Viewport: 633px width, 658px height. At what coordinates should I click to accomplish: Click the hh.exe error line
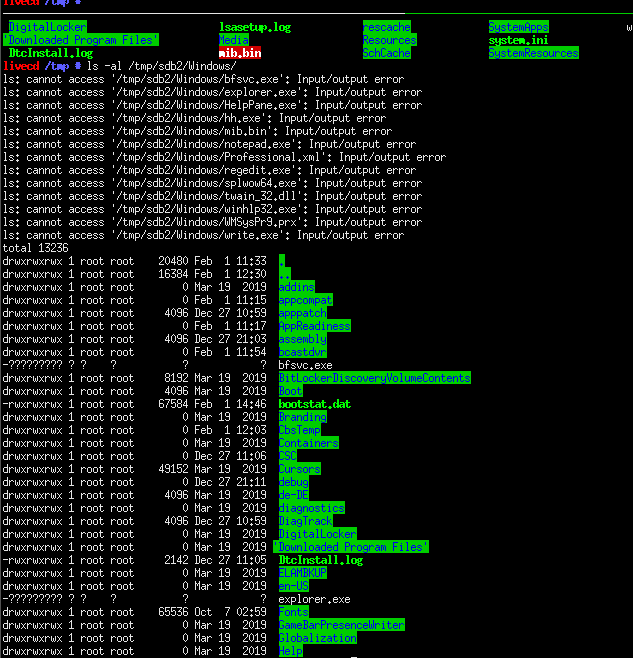pyautogui.click(x=194, y=118)
